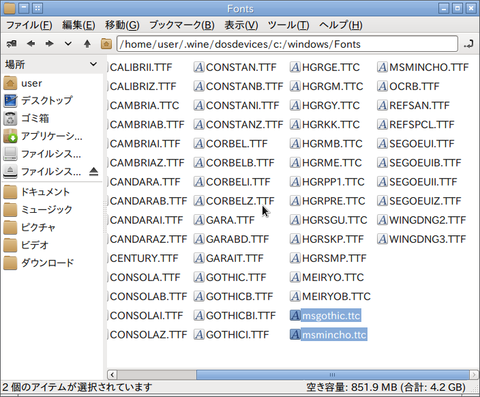Select HGRGE.TTC font icon
480x397 pixels.
[295, 67]
